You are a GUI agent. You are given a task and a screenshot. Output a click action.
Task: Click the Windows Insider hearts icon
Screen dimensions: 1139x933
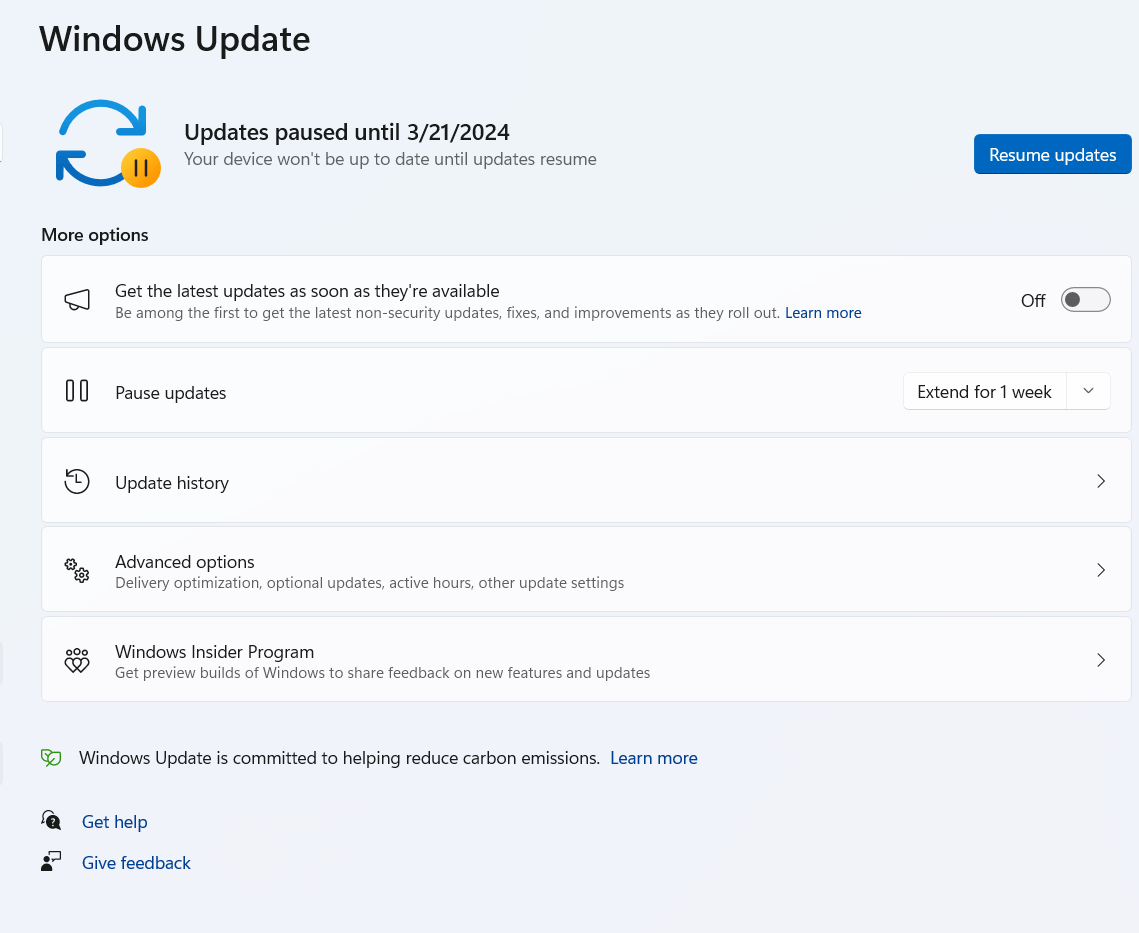point(77,661)
